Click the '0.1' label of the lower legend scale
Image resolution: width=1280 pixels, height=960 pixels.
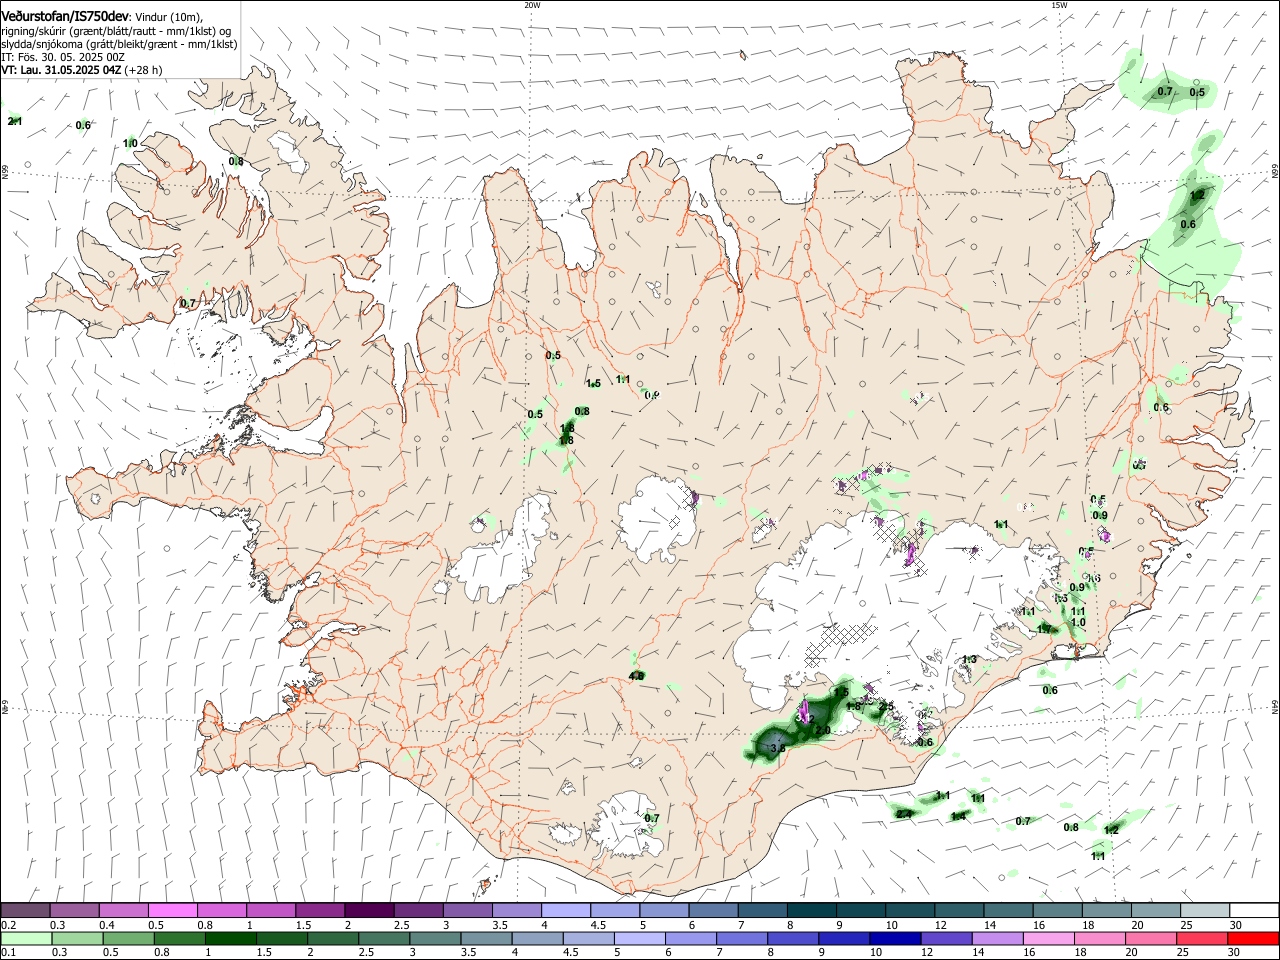(x=9, y=953)
